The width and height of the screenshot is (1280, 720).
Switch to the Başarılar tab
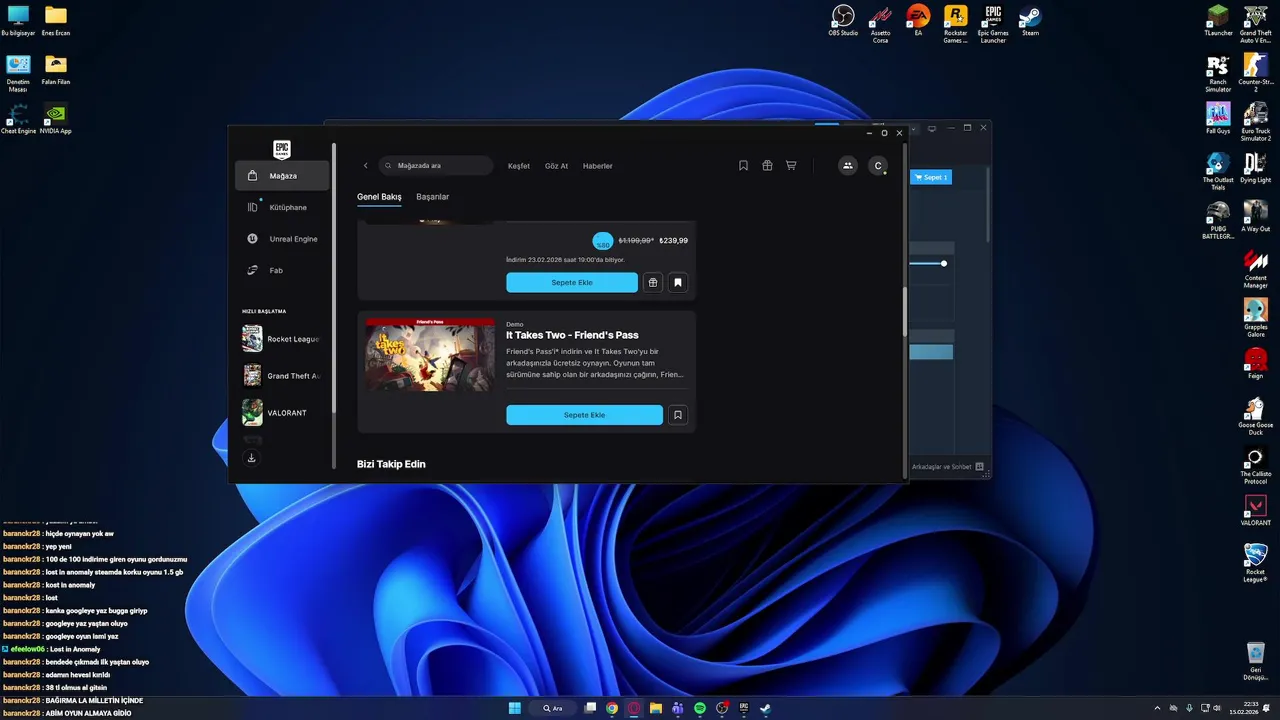433,197
